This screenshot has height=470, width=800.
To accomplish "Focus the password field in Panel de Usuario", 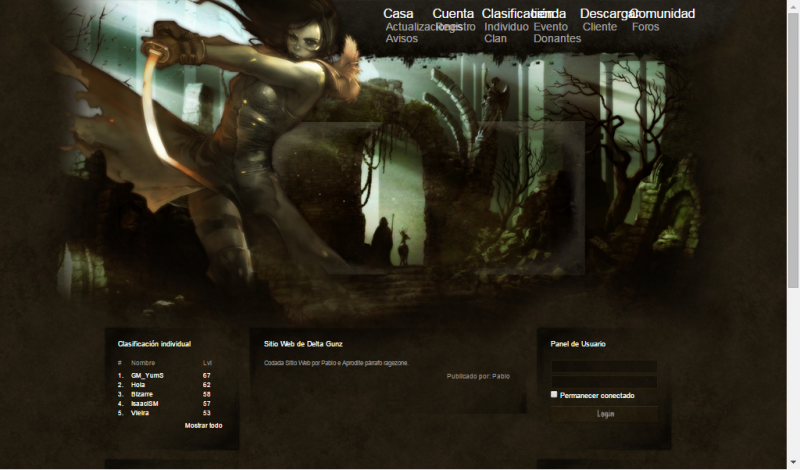I will click(604, 382).
